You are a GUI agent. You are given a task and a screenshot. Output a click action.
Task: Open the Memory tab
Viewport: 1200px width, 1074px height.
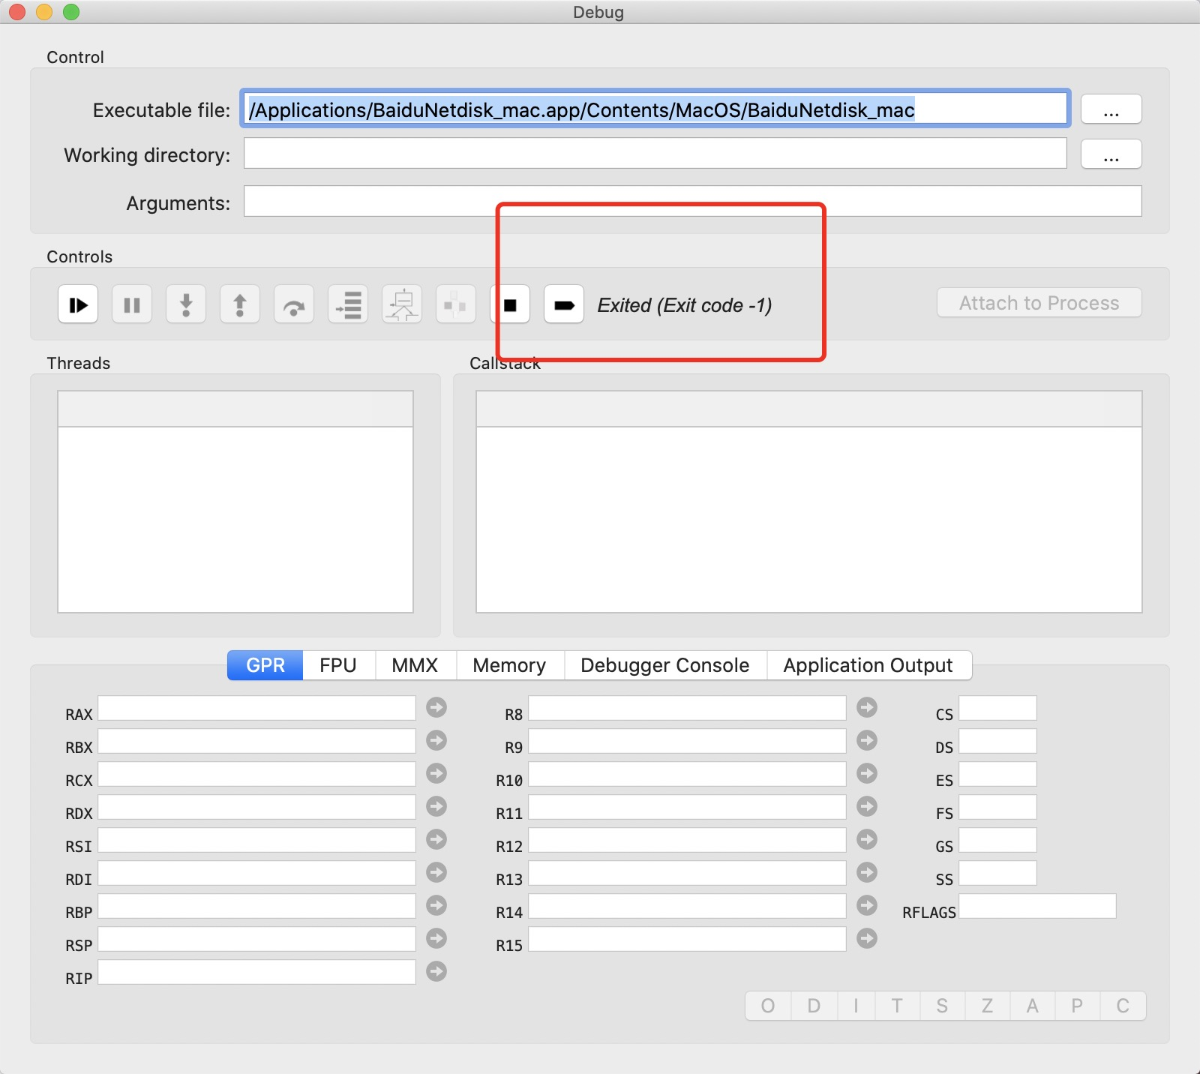point(509,665)
